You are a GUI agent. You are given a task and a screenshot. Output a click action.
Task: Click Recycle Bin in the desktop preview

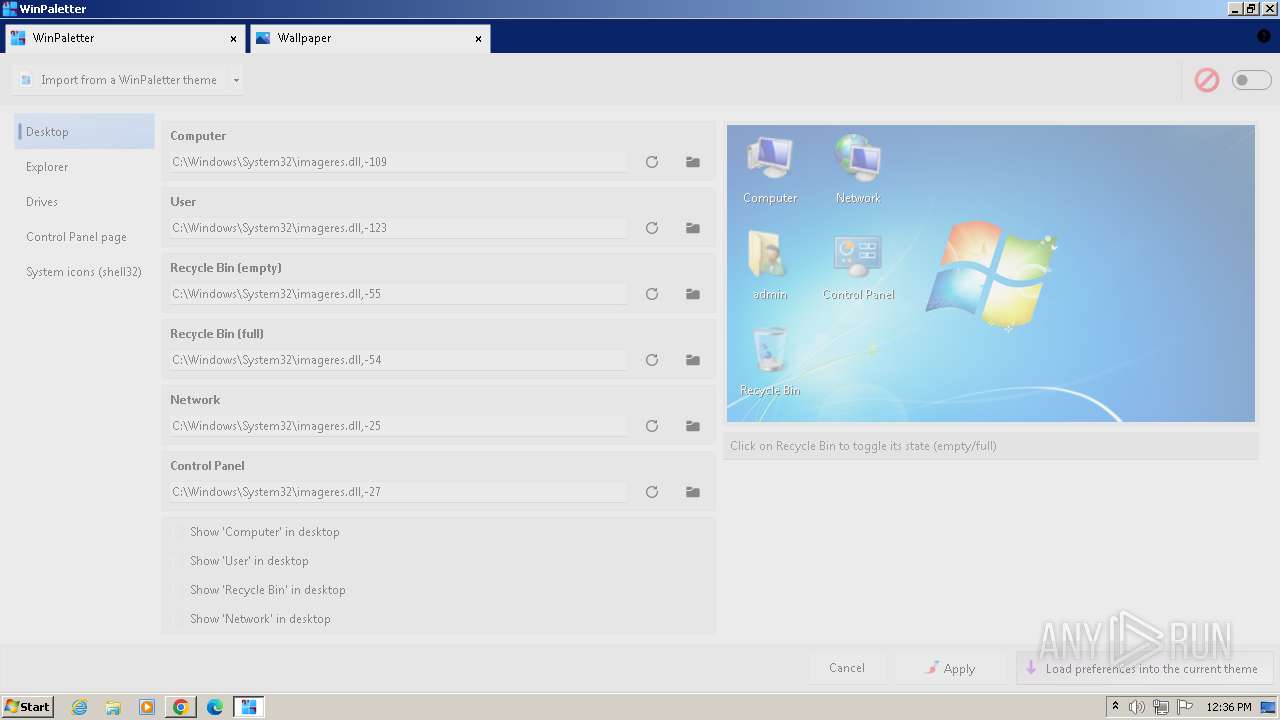point(770,361)
